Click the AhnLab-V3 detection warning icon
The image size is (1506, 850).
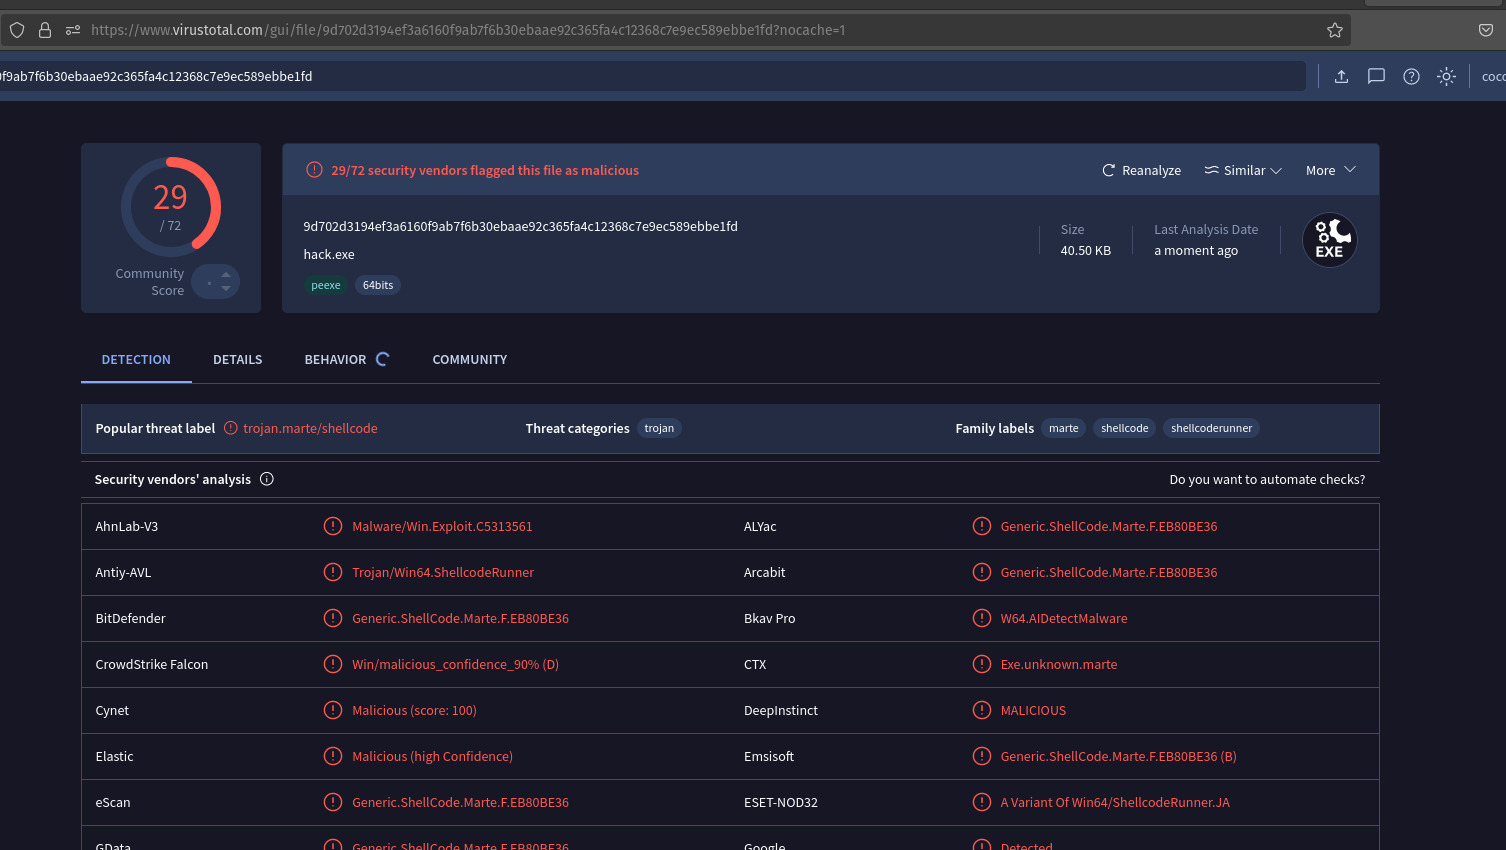(333, 526)
